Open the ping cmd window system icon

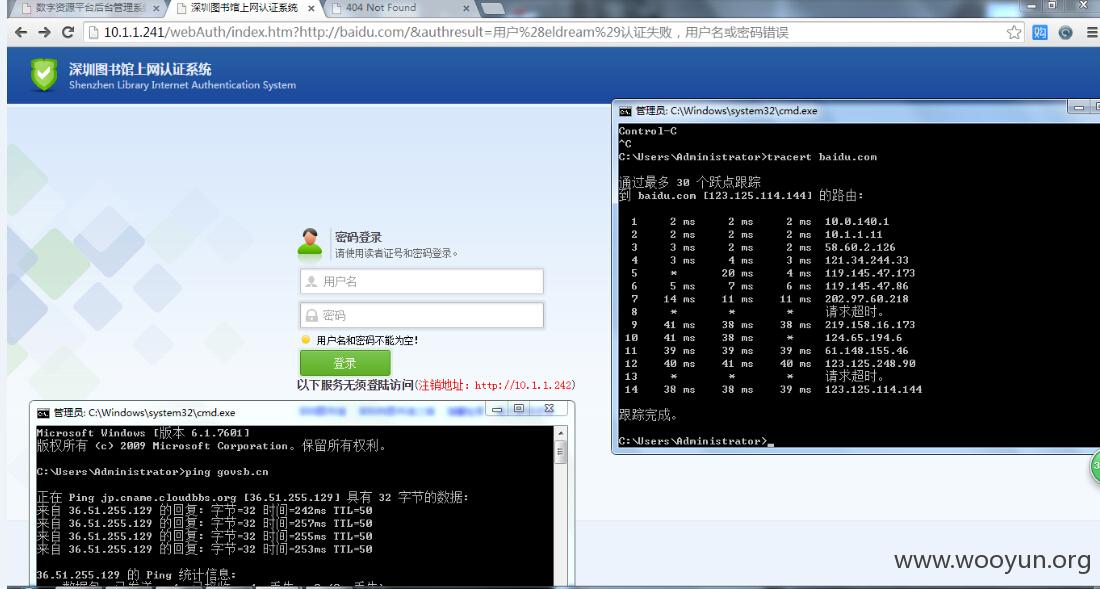pos(43,413)
